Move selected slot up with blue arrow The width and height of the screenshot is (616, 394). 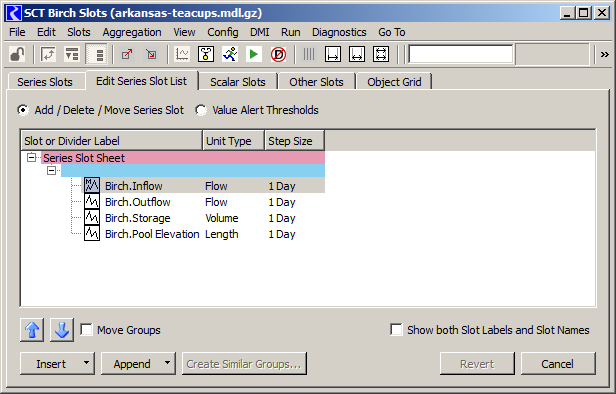pyautogui.click(x=32, y=330)
